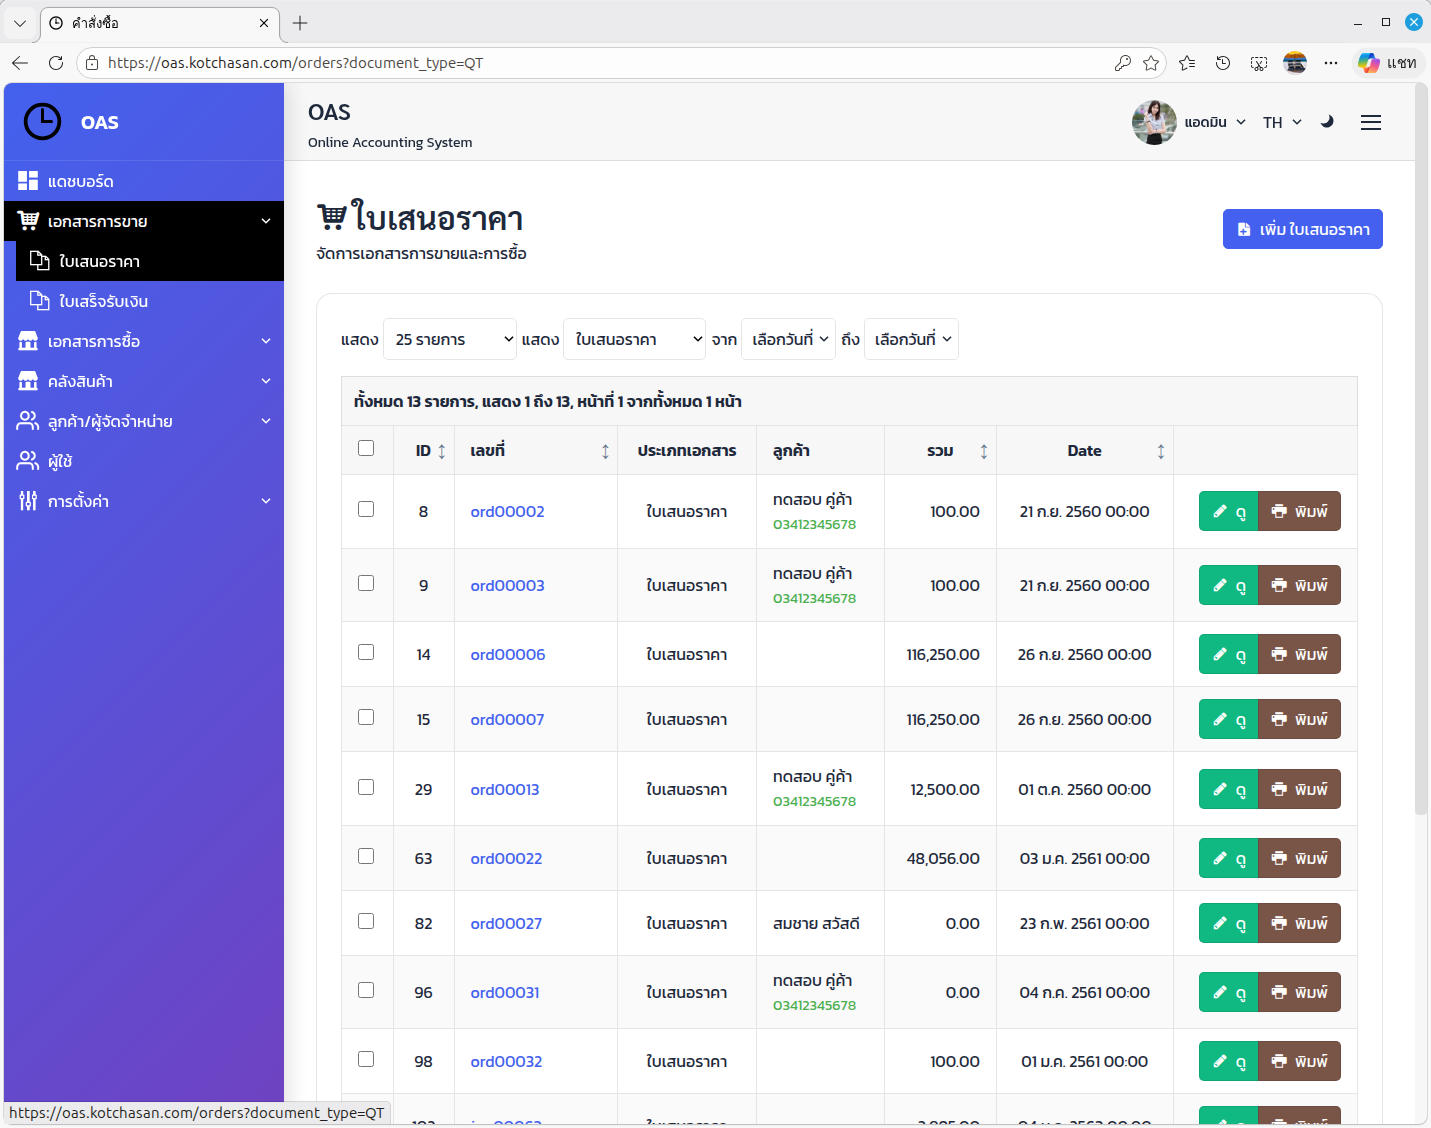Click phone number link in ord00013 row

tap(814, 801)
